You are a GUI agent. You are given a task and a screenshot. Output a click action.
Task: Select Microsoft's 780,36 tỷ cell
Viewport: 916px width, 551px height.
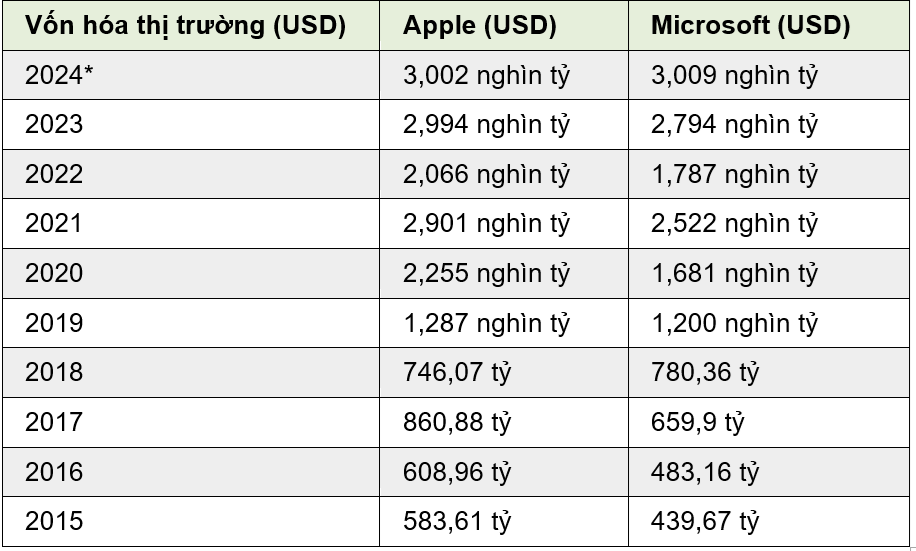(705, 372)
